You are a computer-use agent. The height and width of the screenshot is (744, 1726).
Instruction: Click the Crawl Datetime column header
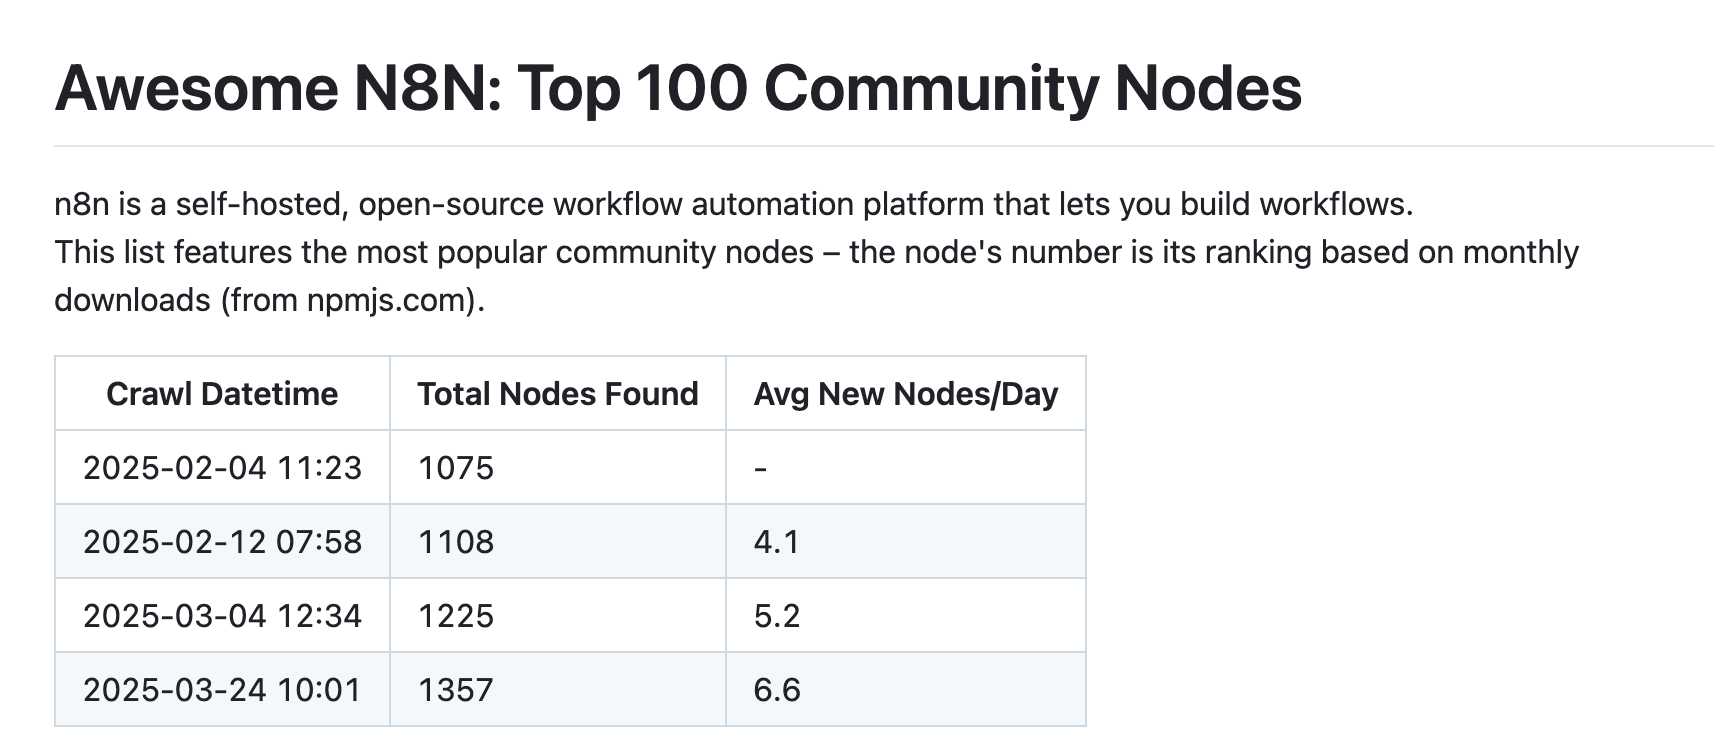[x=222, y=394]
